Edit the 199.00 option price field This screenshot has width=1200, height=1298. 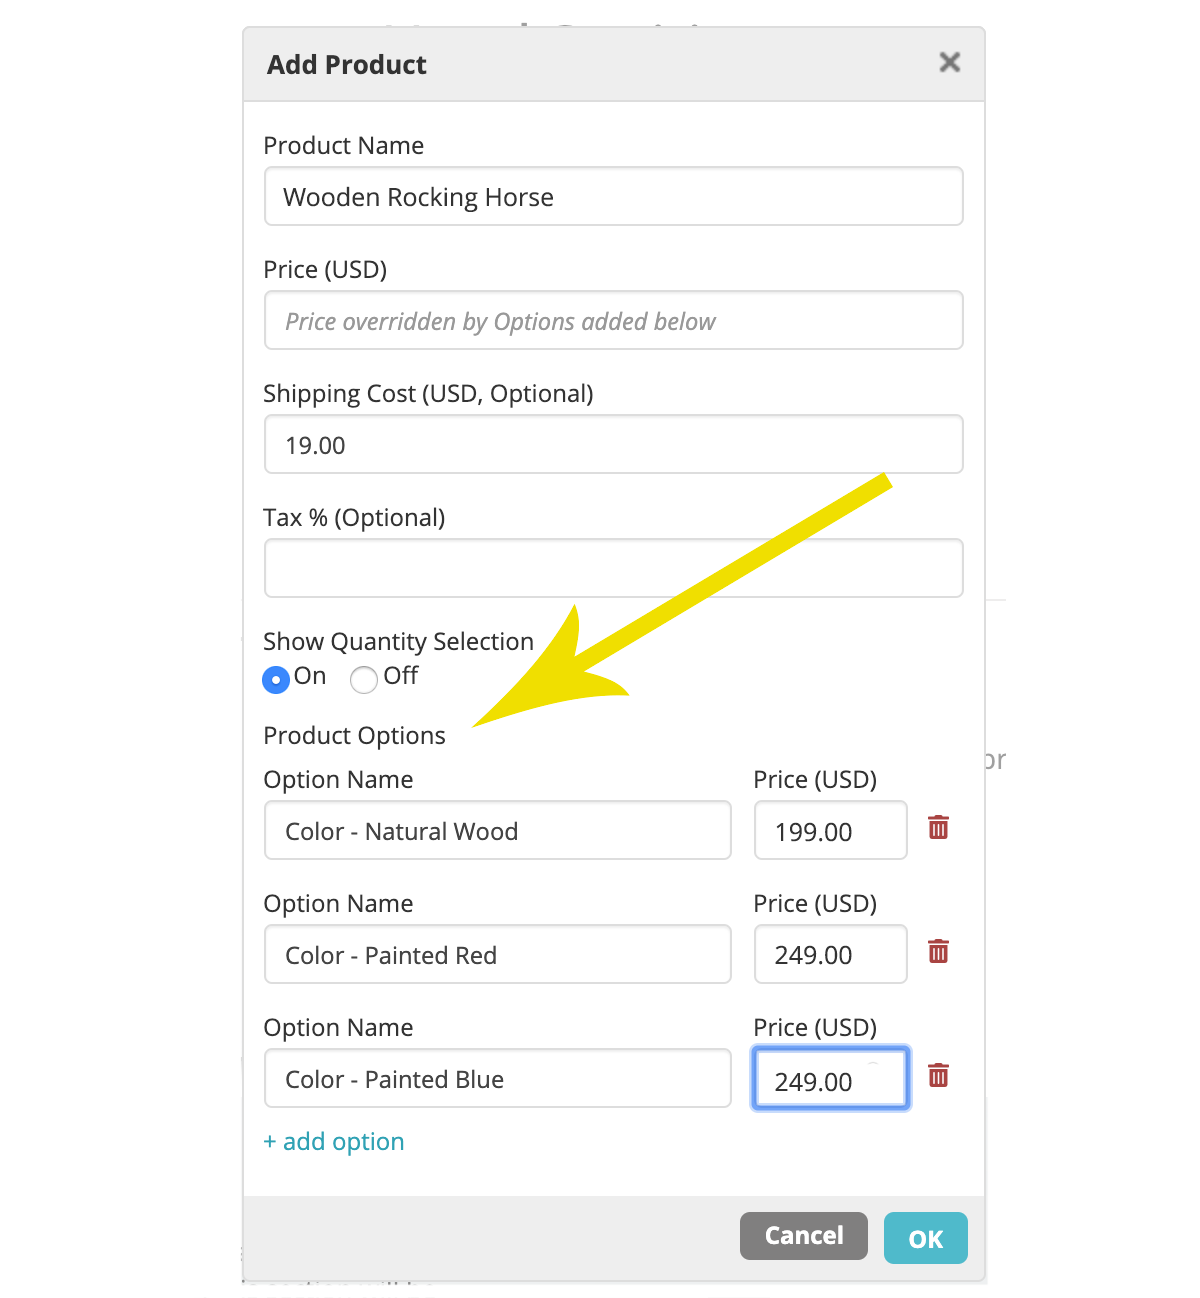point(831,830)
